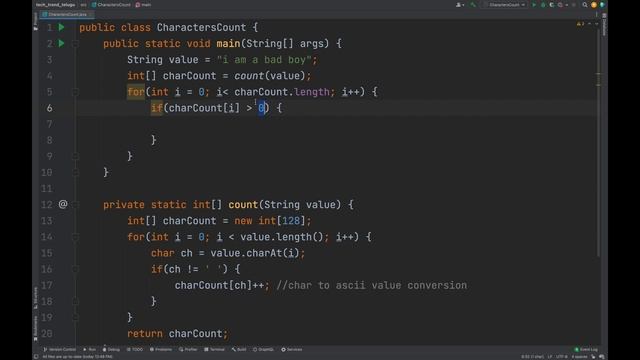The height and width of the screenshot is (360, 640).
Task: Click the warnings indicator at editor top right
Action: (580, 24)
